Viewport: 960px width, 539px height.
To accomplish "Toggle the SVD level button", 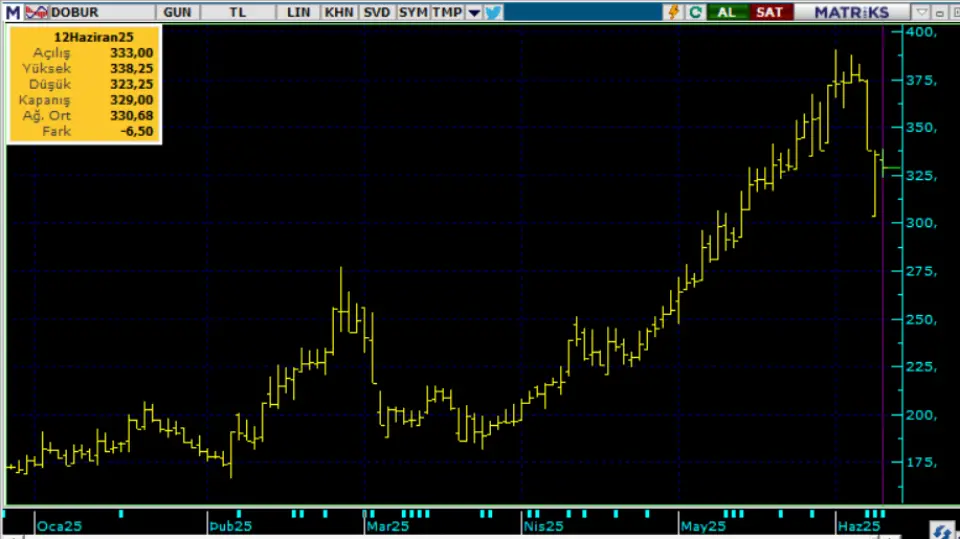I will [376, 12].
